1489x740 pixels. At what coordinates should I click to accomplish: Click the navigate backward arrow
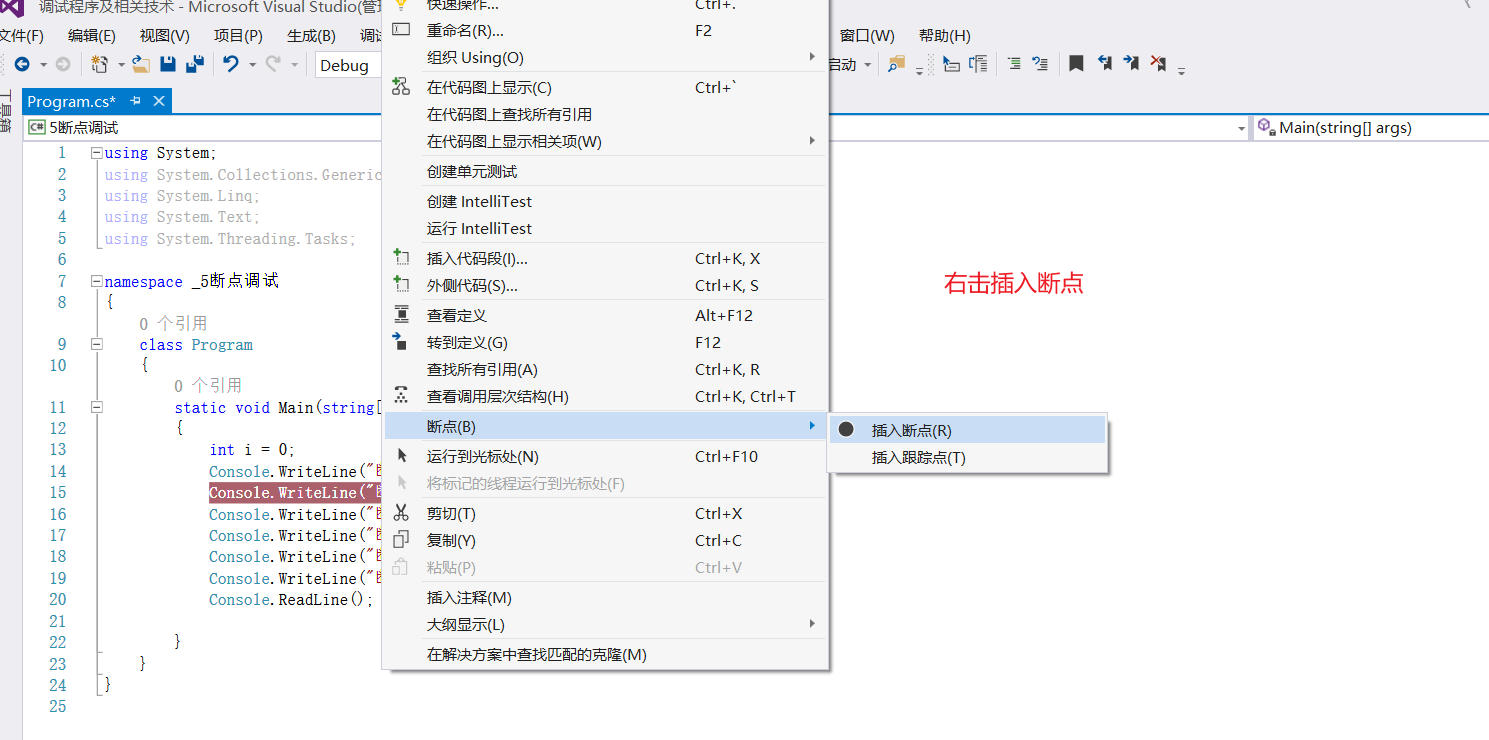point(22,64)
